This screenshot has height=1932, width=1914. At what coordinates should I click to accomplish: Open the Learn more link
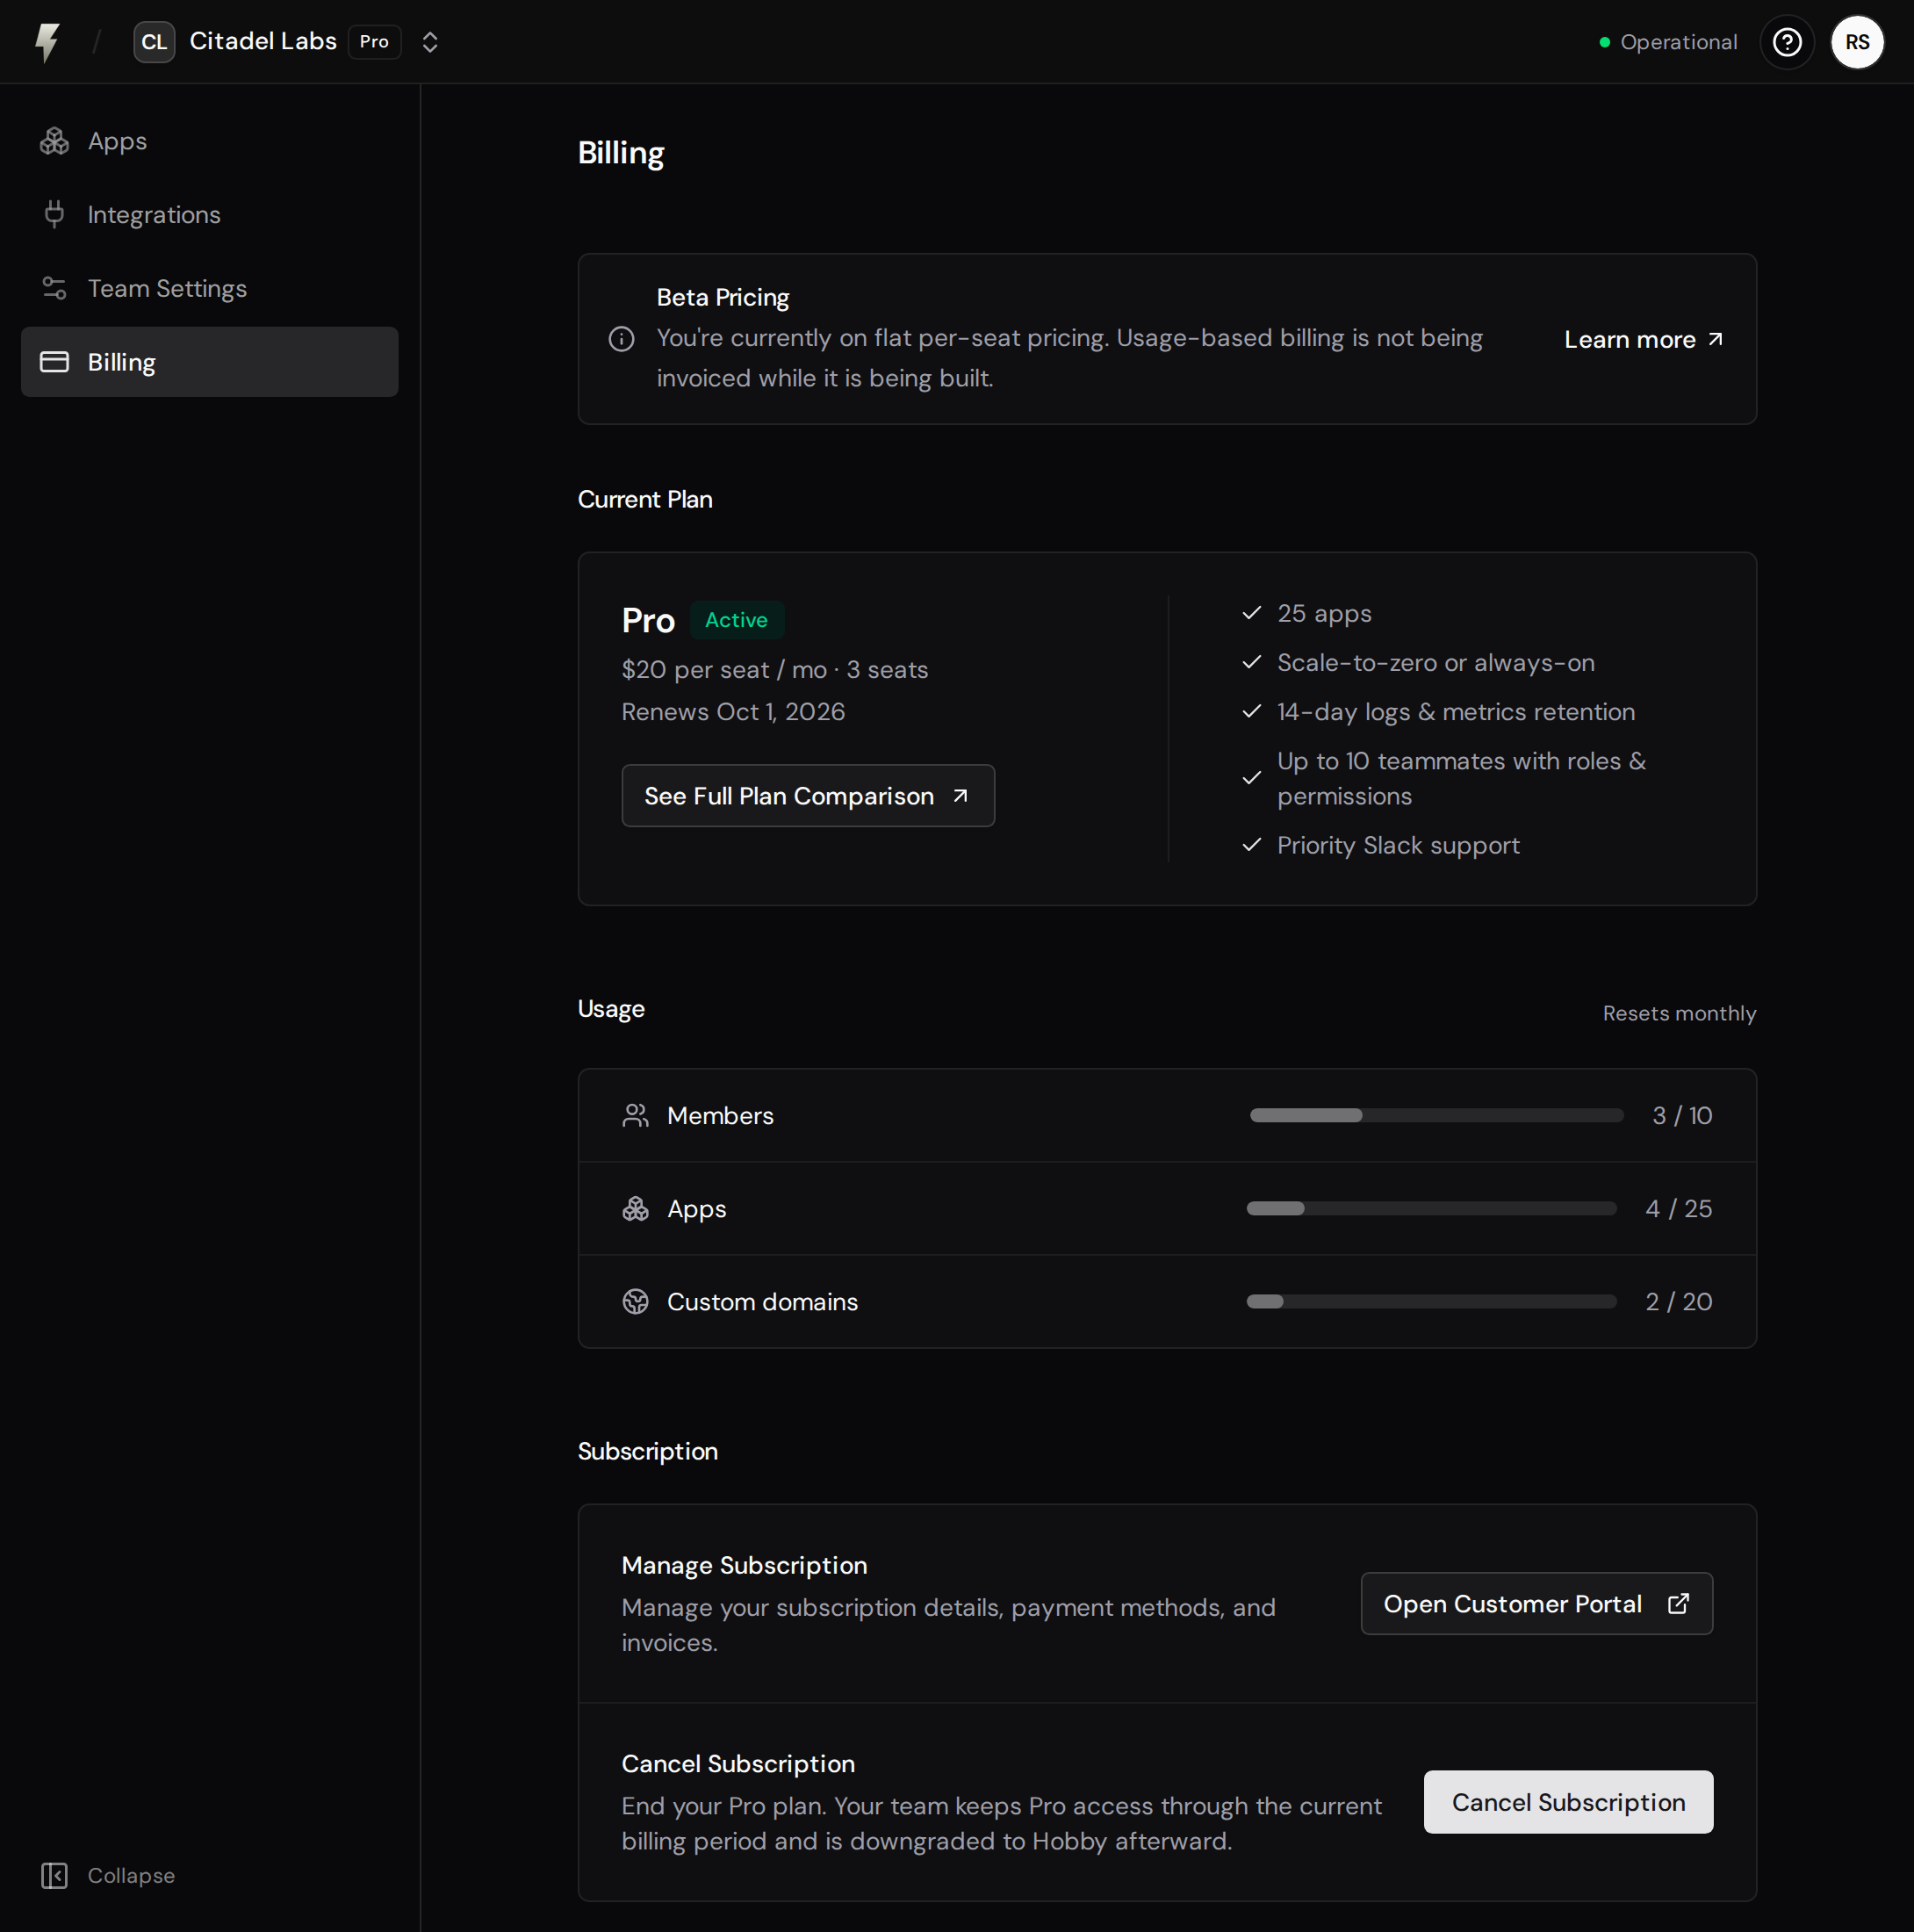[1643, 339]
